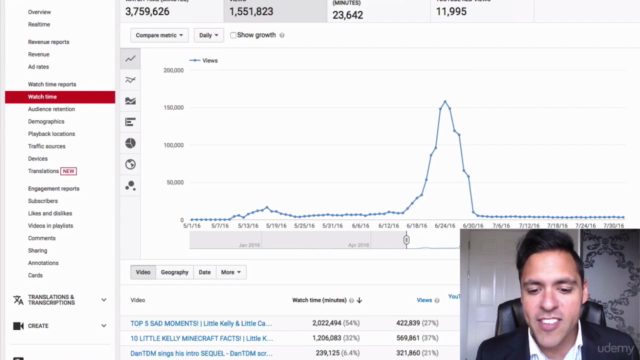640x360 pixels.
Task: Click the Show growth help icon
Action: (x=282, y=35)
